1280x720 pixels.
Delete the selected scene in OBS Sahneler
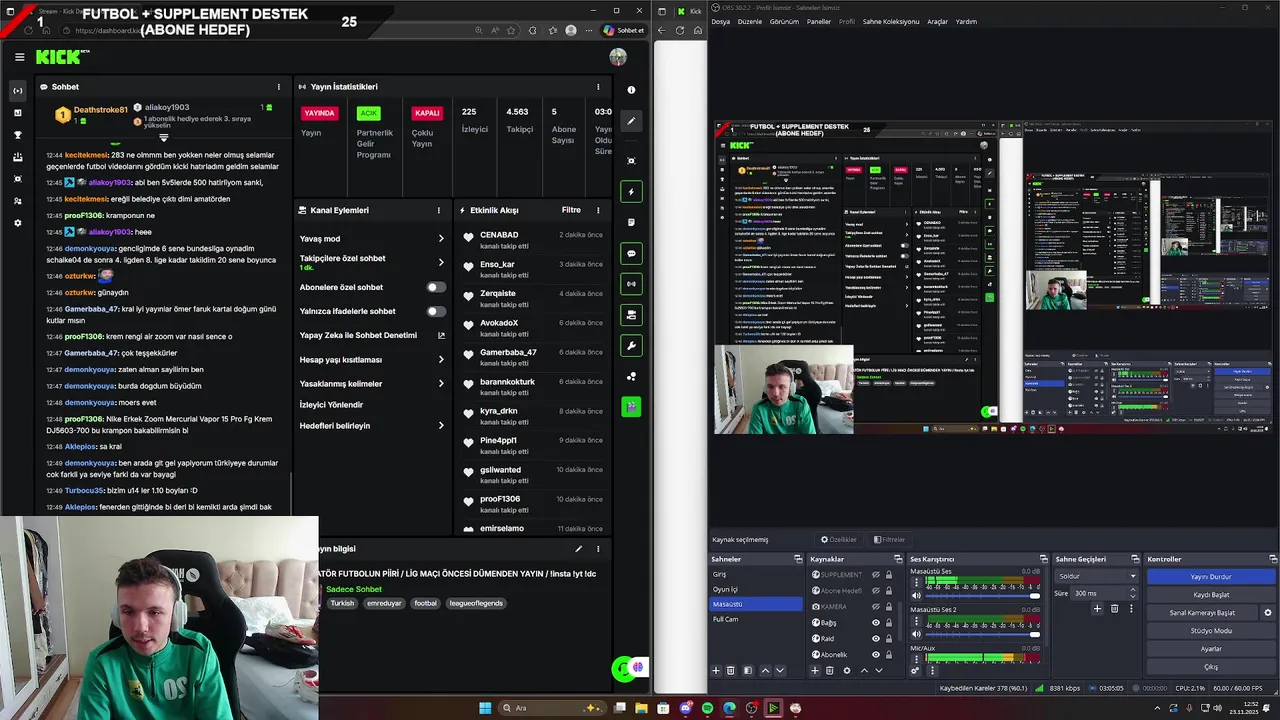[x=730, y=670]
